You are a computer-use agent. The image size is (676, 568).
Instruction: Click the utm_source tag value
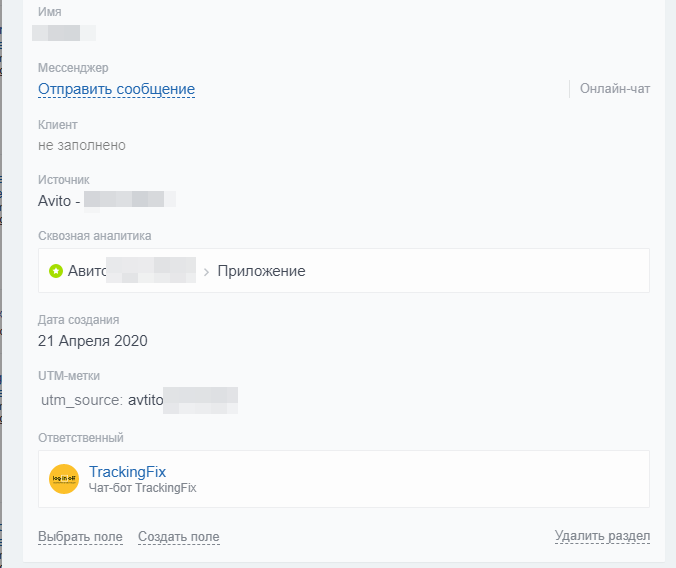182,400
